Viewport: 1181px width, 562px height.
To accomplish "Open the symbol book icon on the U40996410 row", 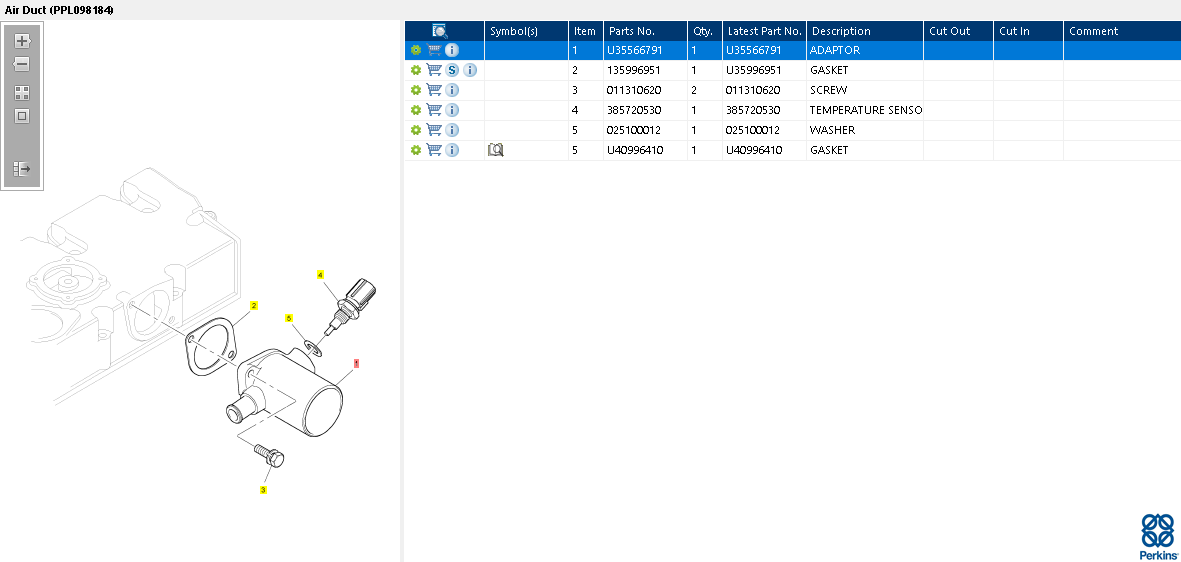I will click(496, 150).
